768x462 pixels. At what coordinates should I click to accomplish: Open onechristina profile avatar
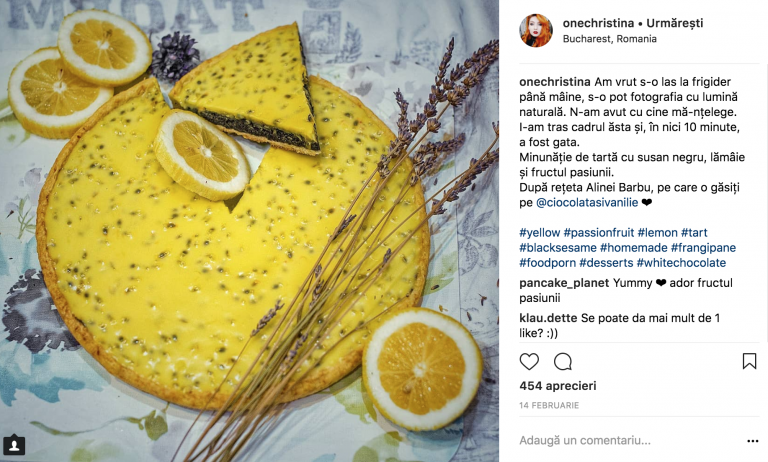536,30
